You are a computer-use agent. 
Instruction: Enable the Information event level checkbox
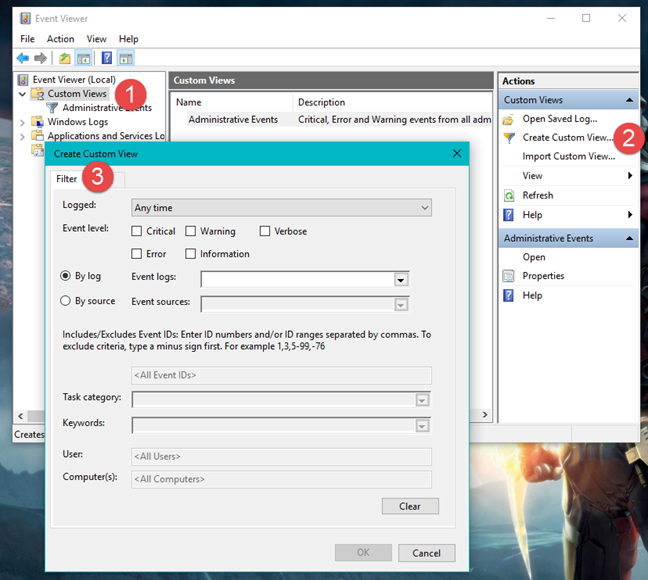pyautogui.click(x=191, y=253)
